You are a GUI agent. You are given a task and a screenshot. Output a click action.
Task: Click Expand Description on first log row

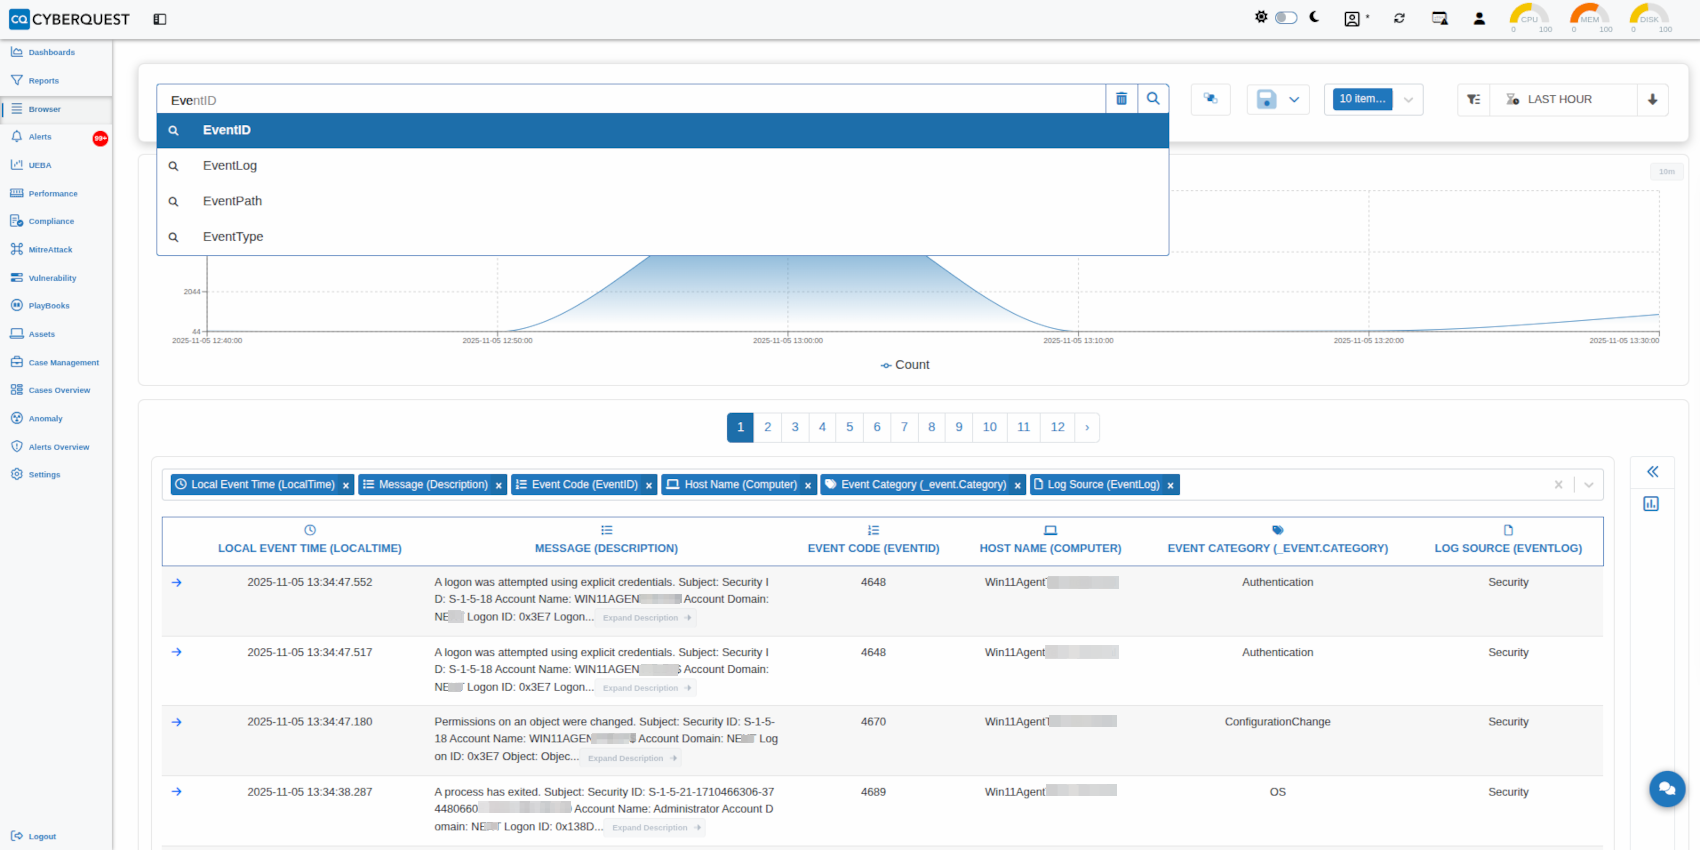coord(646,618)
